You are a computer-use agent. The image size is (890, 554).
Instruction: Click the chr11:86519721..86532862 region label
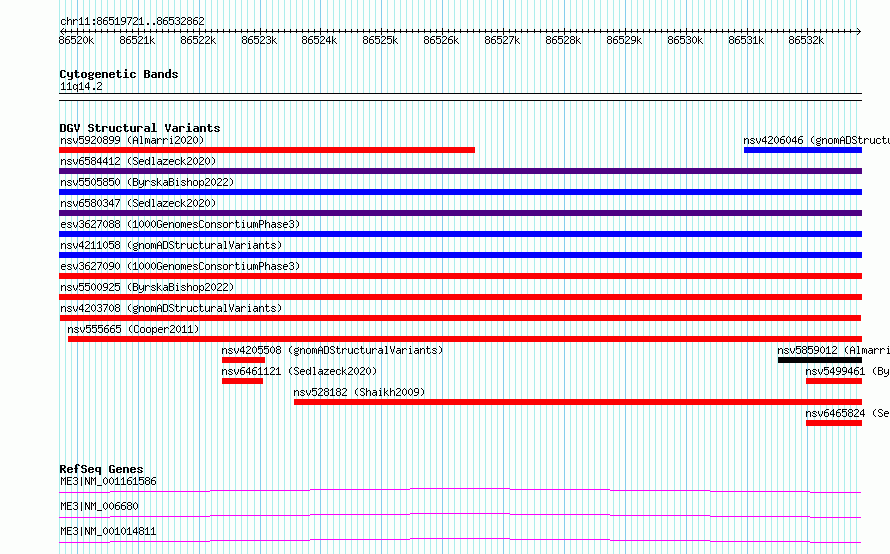pos(132,22)
